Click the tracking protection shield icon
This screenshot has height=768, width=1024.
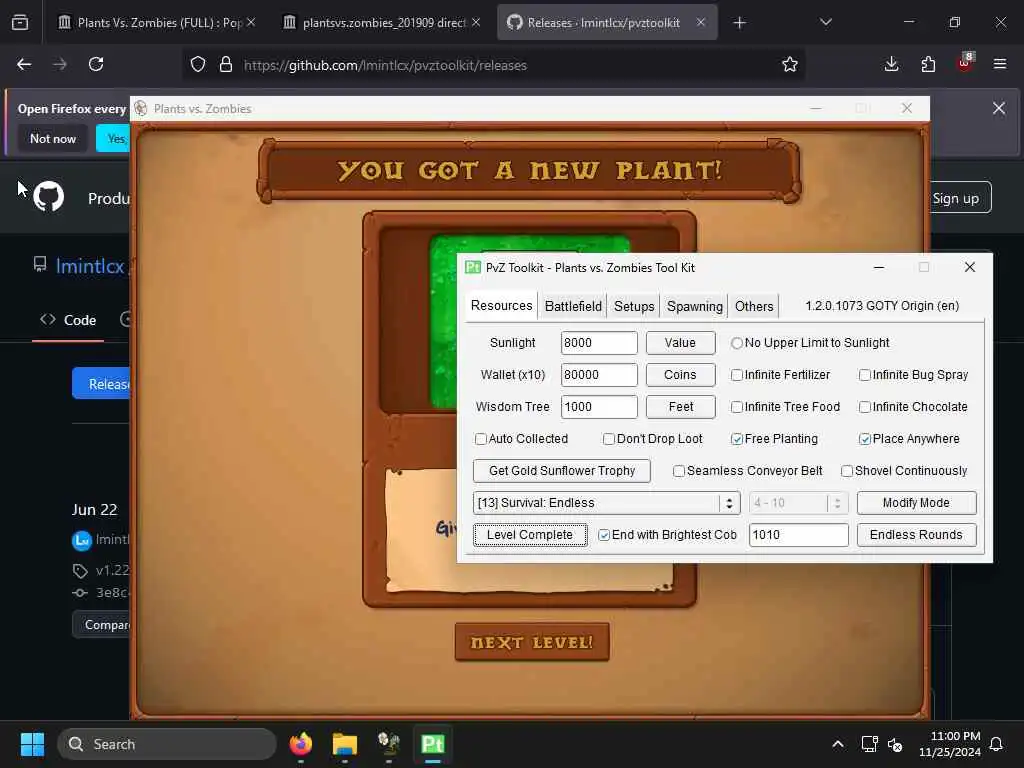[198, 65]
